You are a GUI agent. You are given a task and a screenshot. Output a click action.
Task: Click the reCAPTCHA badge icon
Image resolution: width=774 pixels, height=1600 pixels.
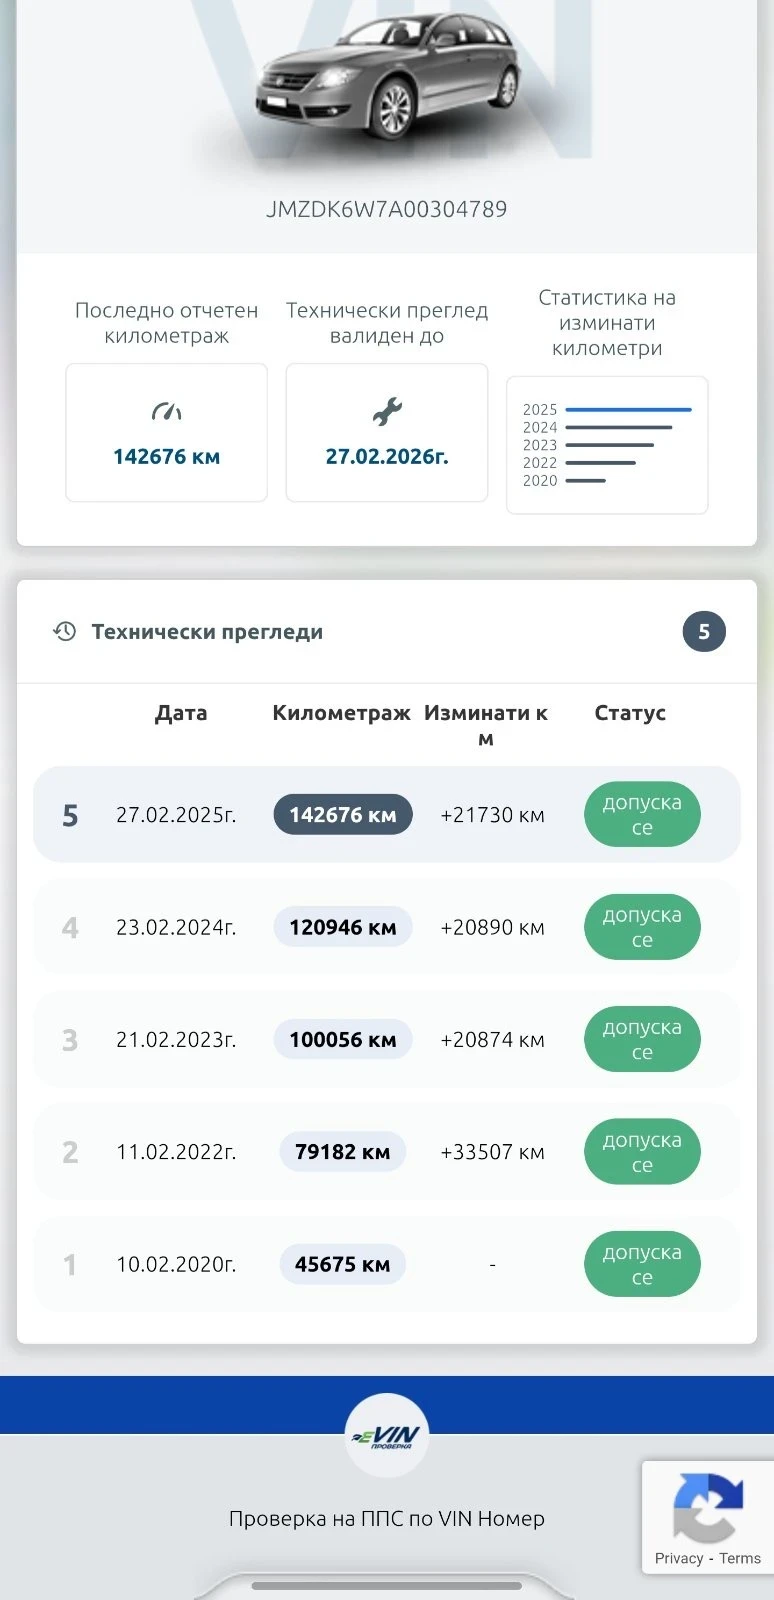pos(708,1507)
